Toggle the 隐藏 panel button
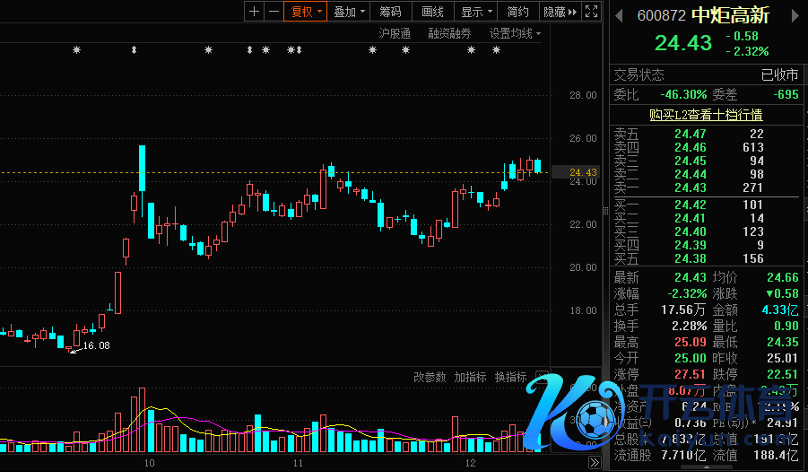The width and height of the screenshot is (808, 472). (x=553, y=12)
